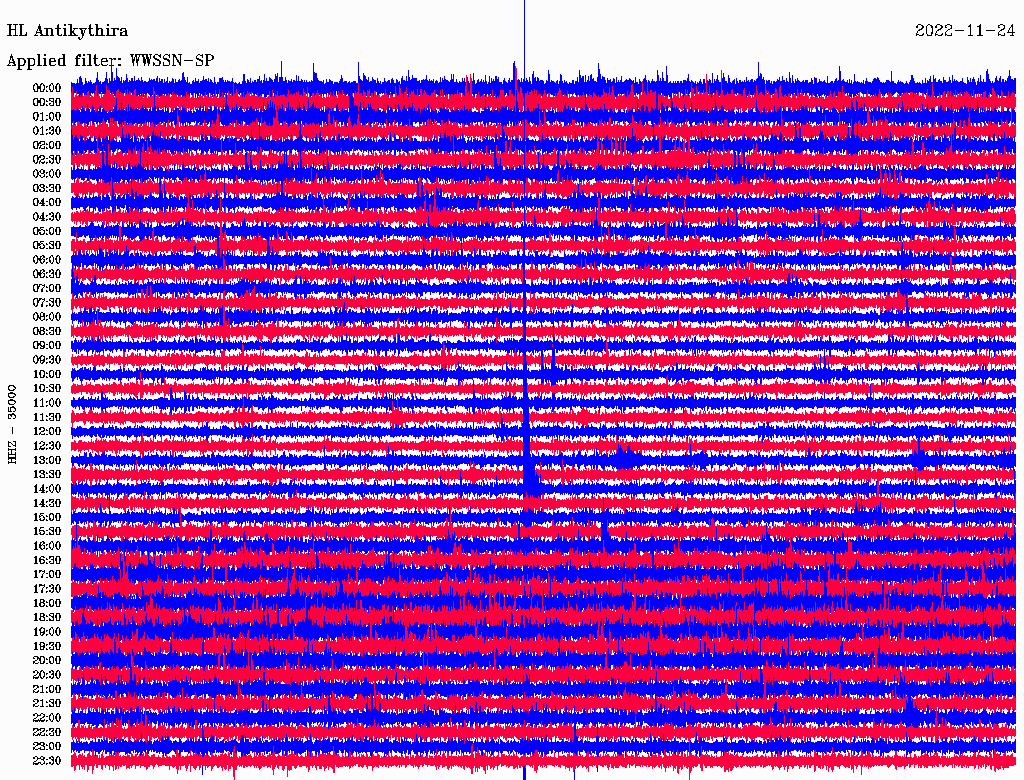Select the 'HHZ - 35000' axis label
This screenshot has height=780, width=1024.
[x=12, y=425]
